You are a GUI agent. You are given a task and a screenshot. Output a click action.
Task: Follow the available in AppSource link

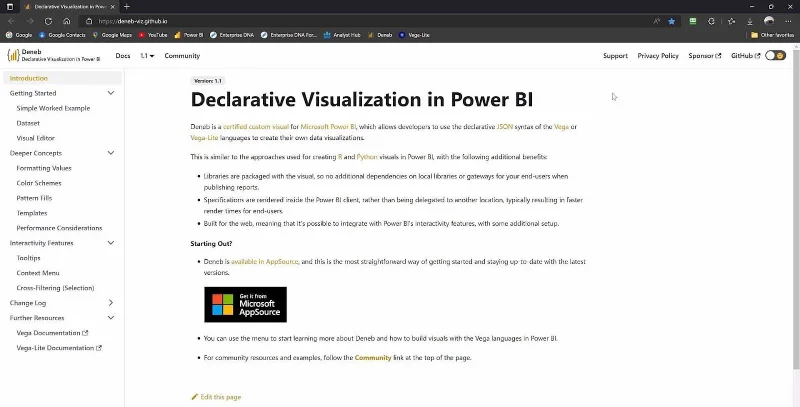point(264,262)
